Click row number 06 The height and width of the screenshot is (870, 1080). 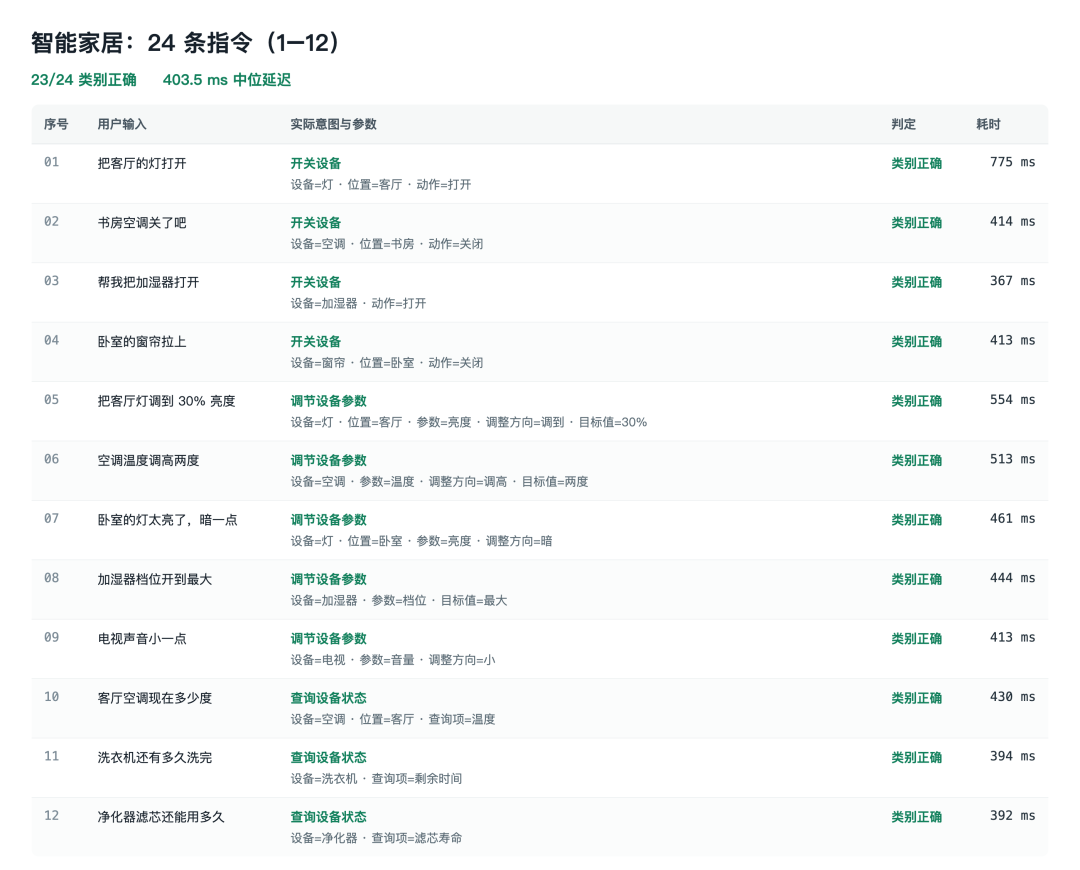click(x=52, y=459)
